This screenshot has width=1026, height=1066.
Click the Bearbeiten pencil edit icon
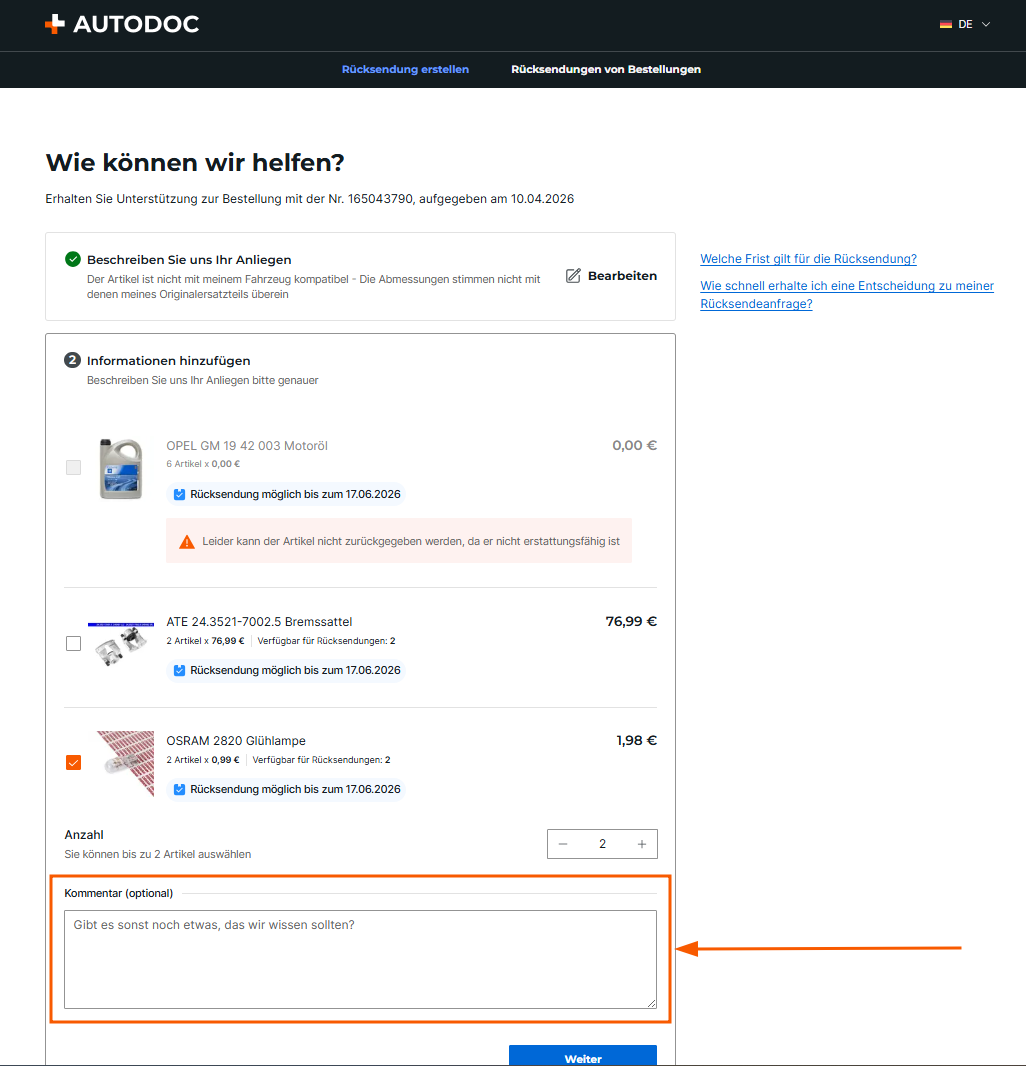[573, 275]
